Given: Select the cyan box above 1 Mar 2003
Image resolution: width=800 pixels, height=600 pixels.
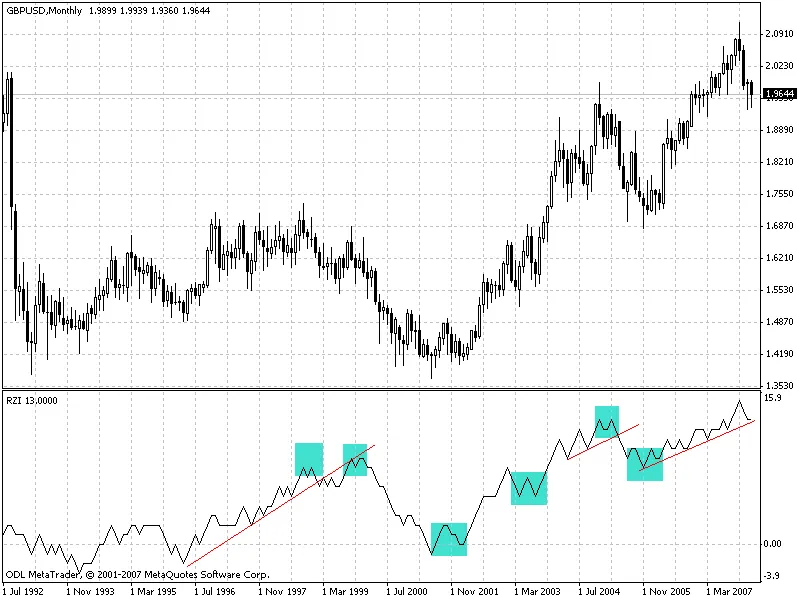Looking at the screenshot, I should click(x=528, y=488).
